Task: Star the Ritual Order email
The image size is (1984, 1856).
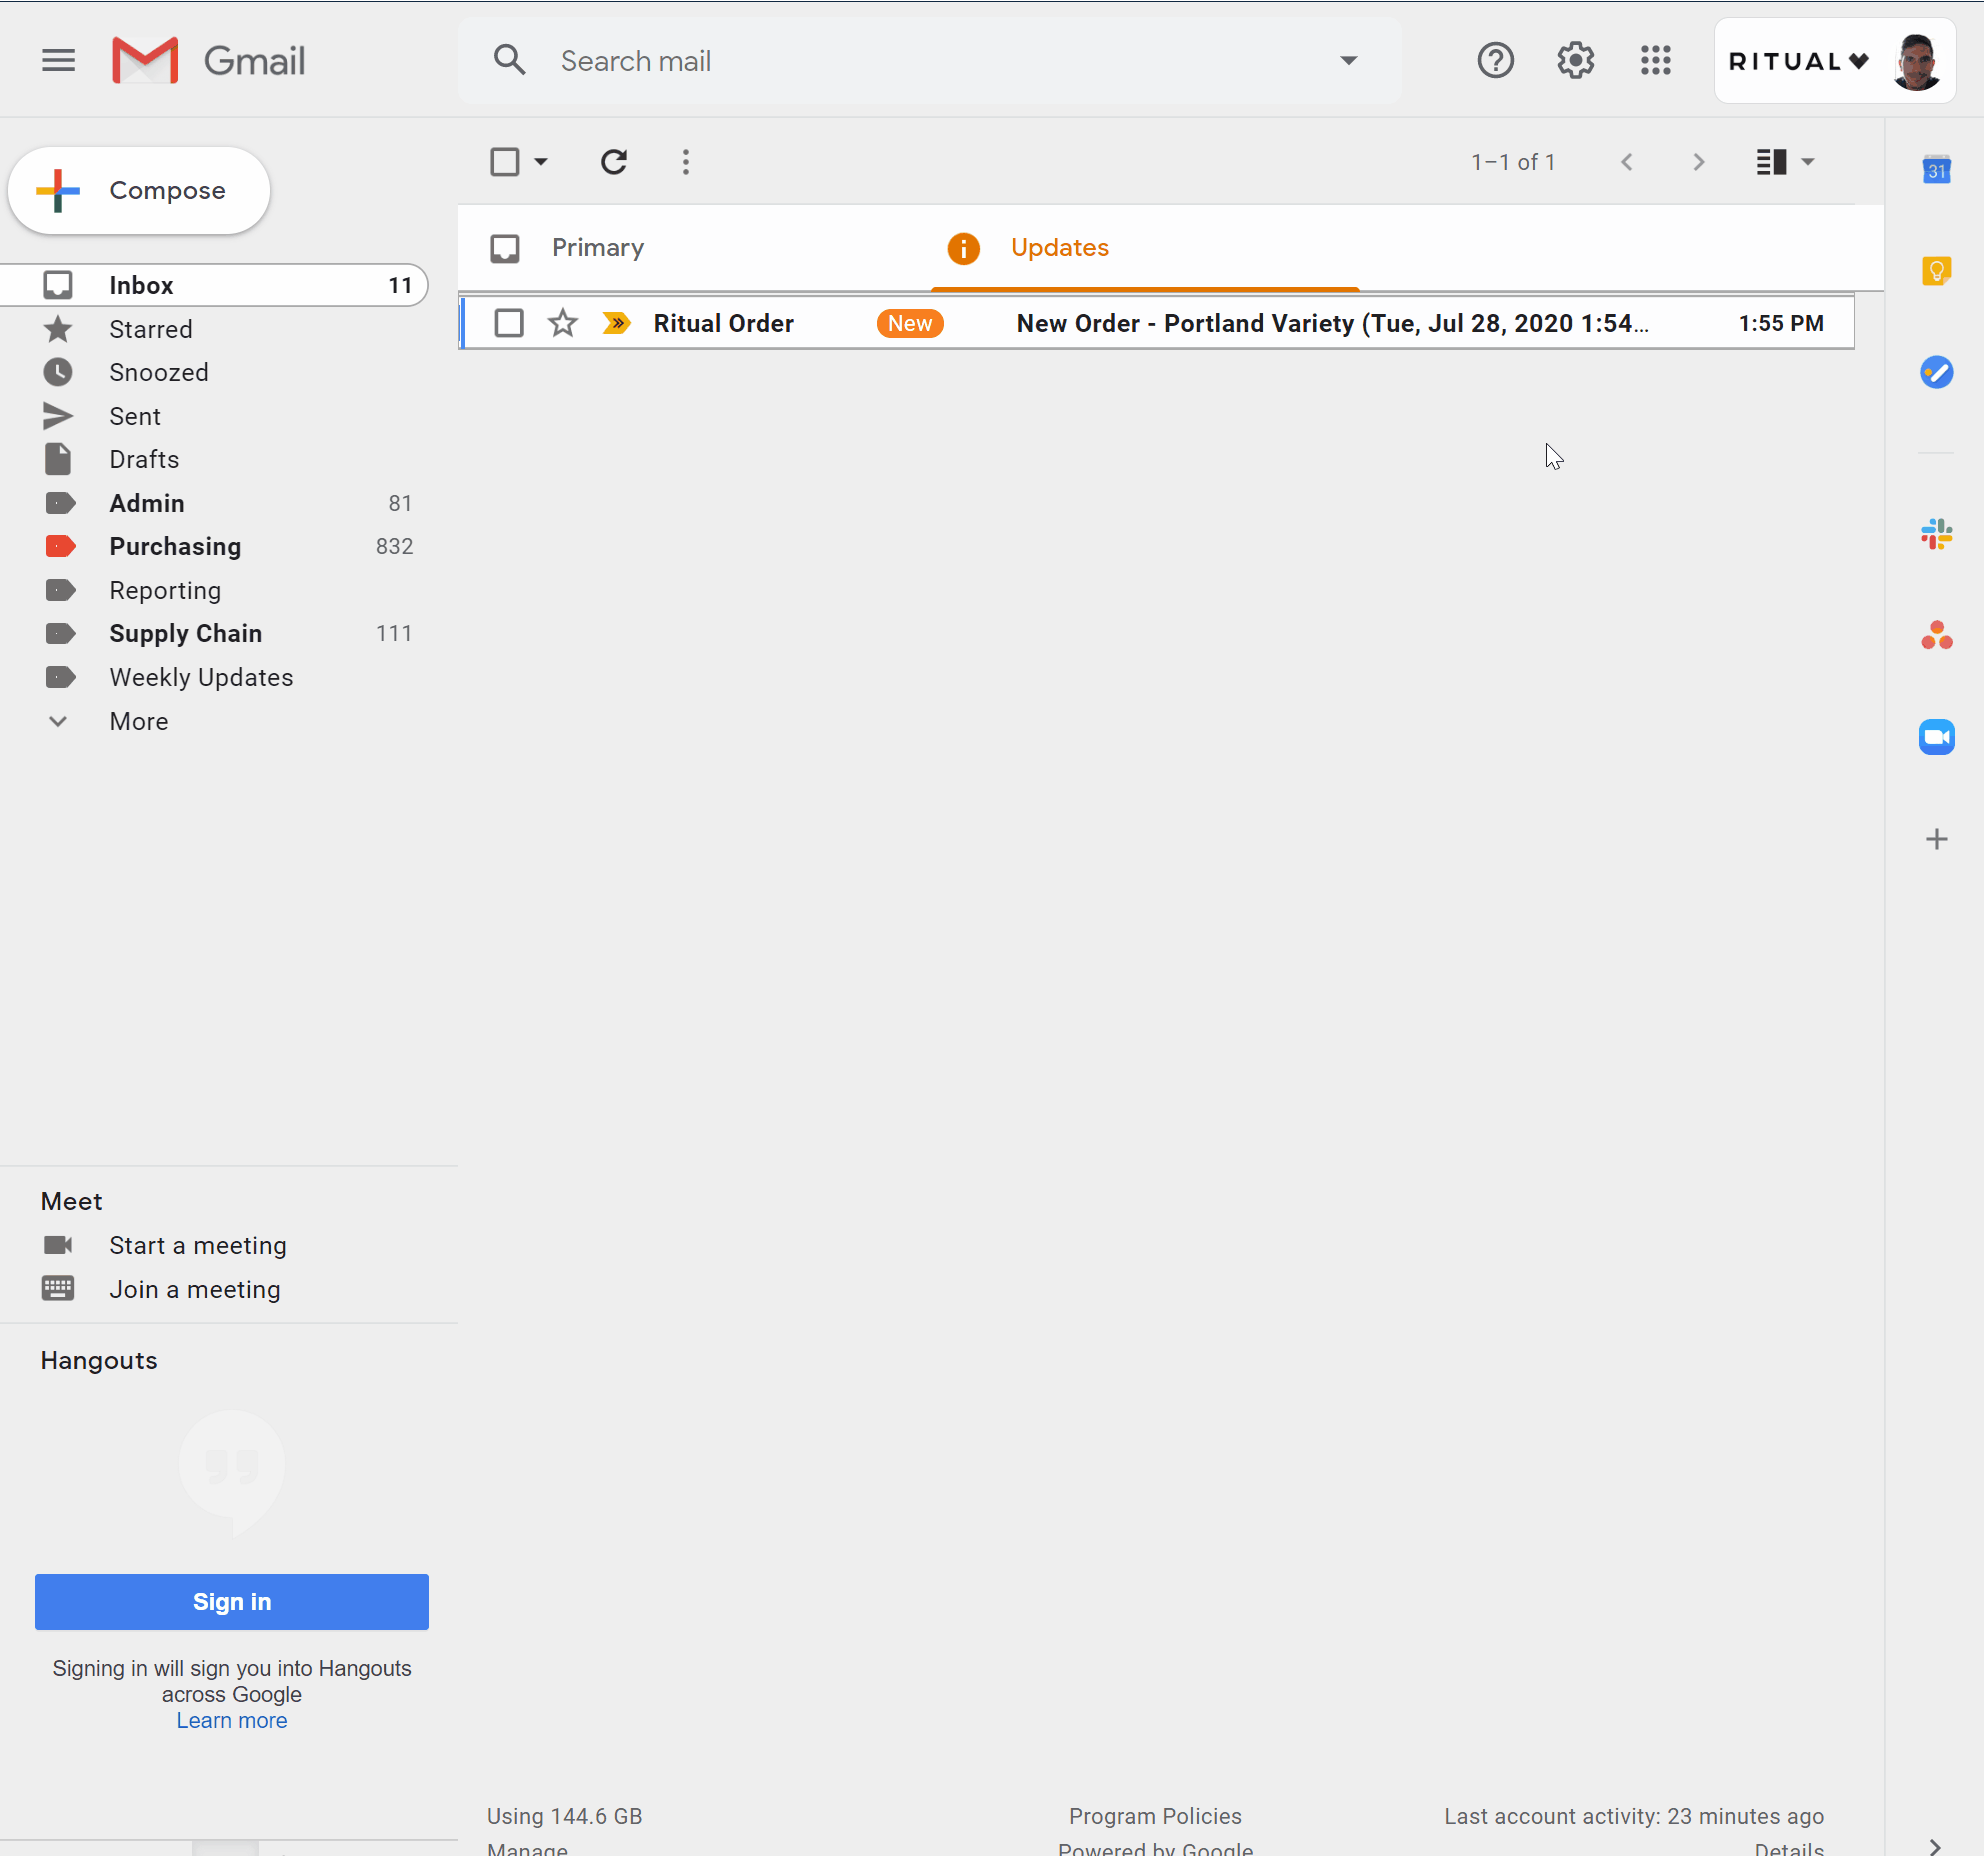Action: 563,323
